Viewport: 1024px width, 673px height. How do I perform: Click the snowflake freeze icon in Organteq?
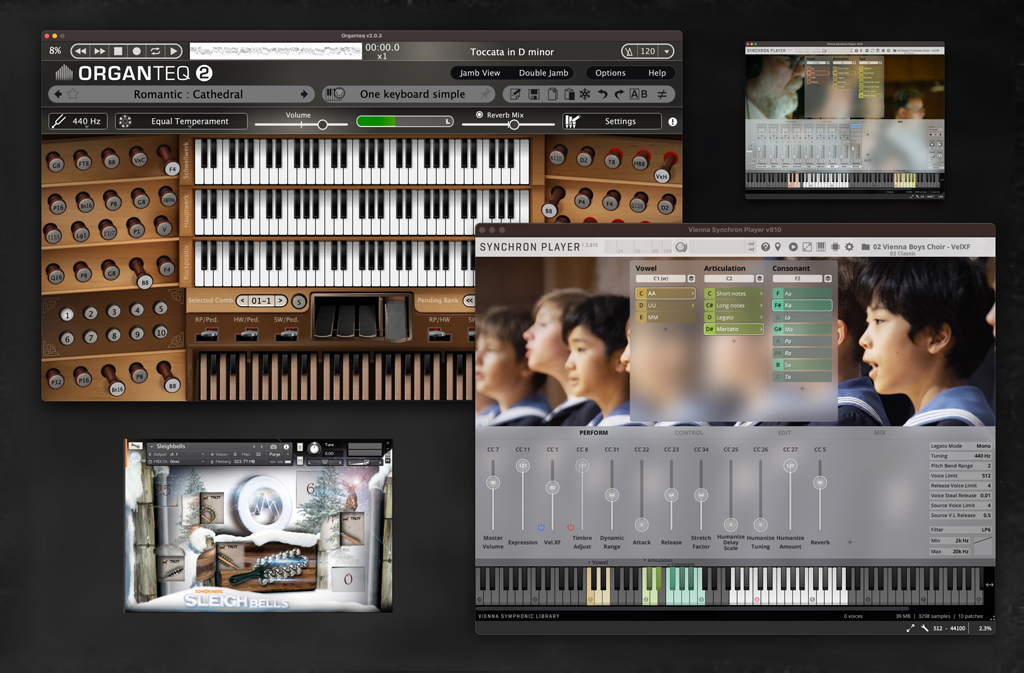coord(585,94)
